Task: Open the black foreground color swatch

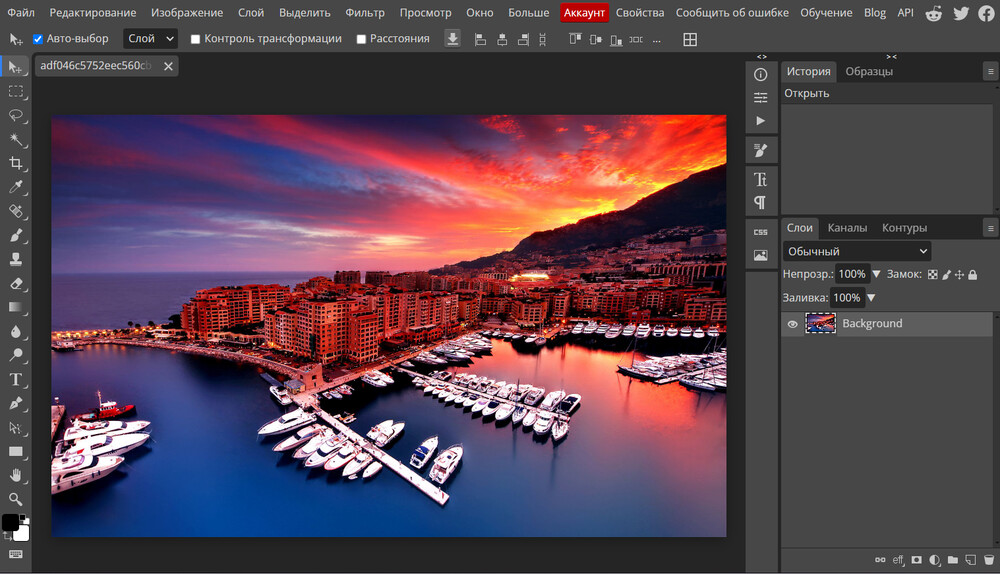Action: (x=10, y=522)
